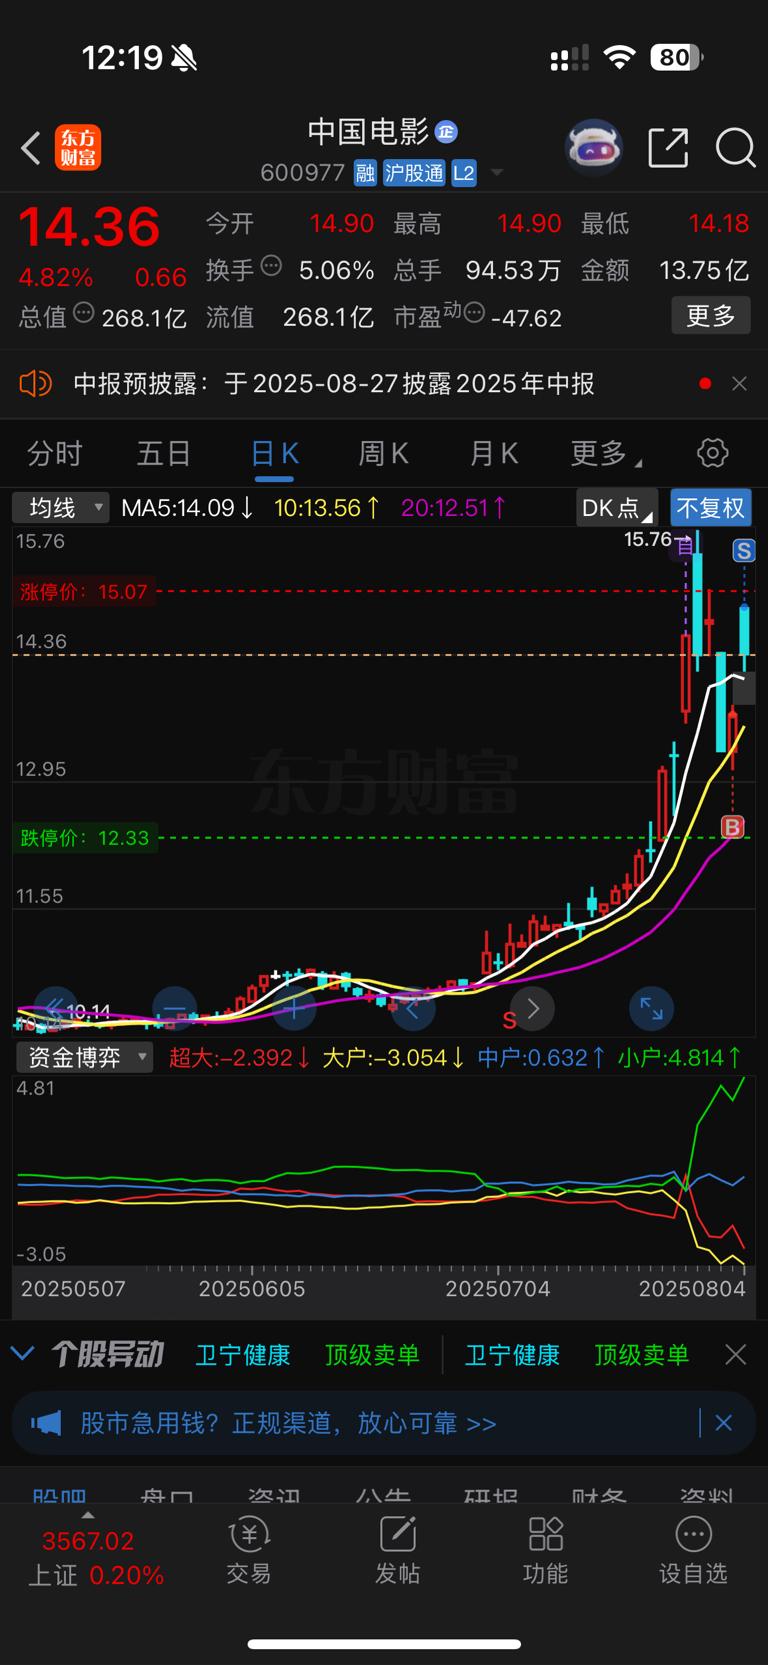Open first 卫宁健康 ticker item
769x1665 pixels.
(242, 1355)
